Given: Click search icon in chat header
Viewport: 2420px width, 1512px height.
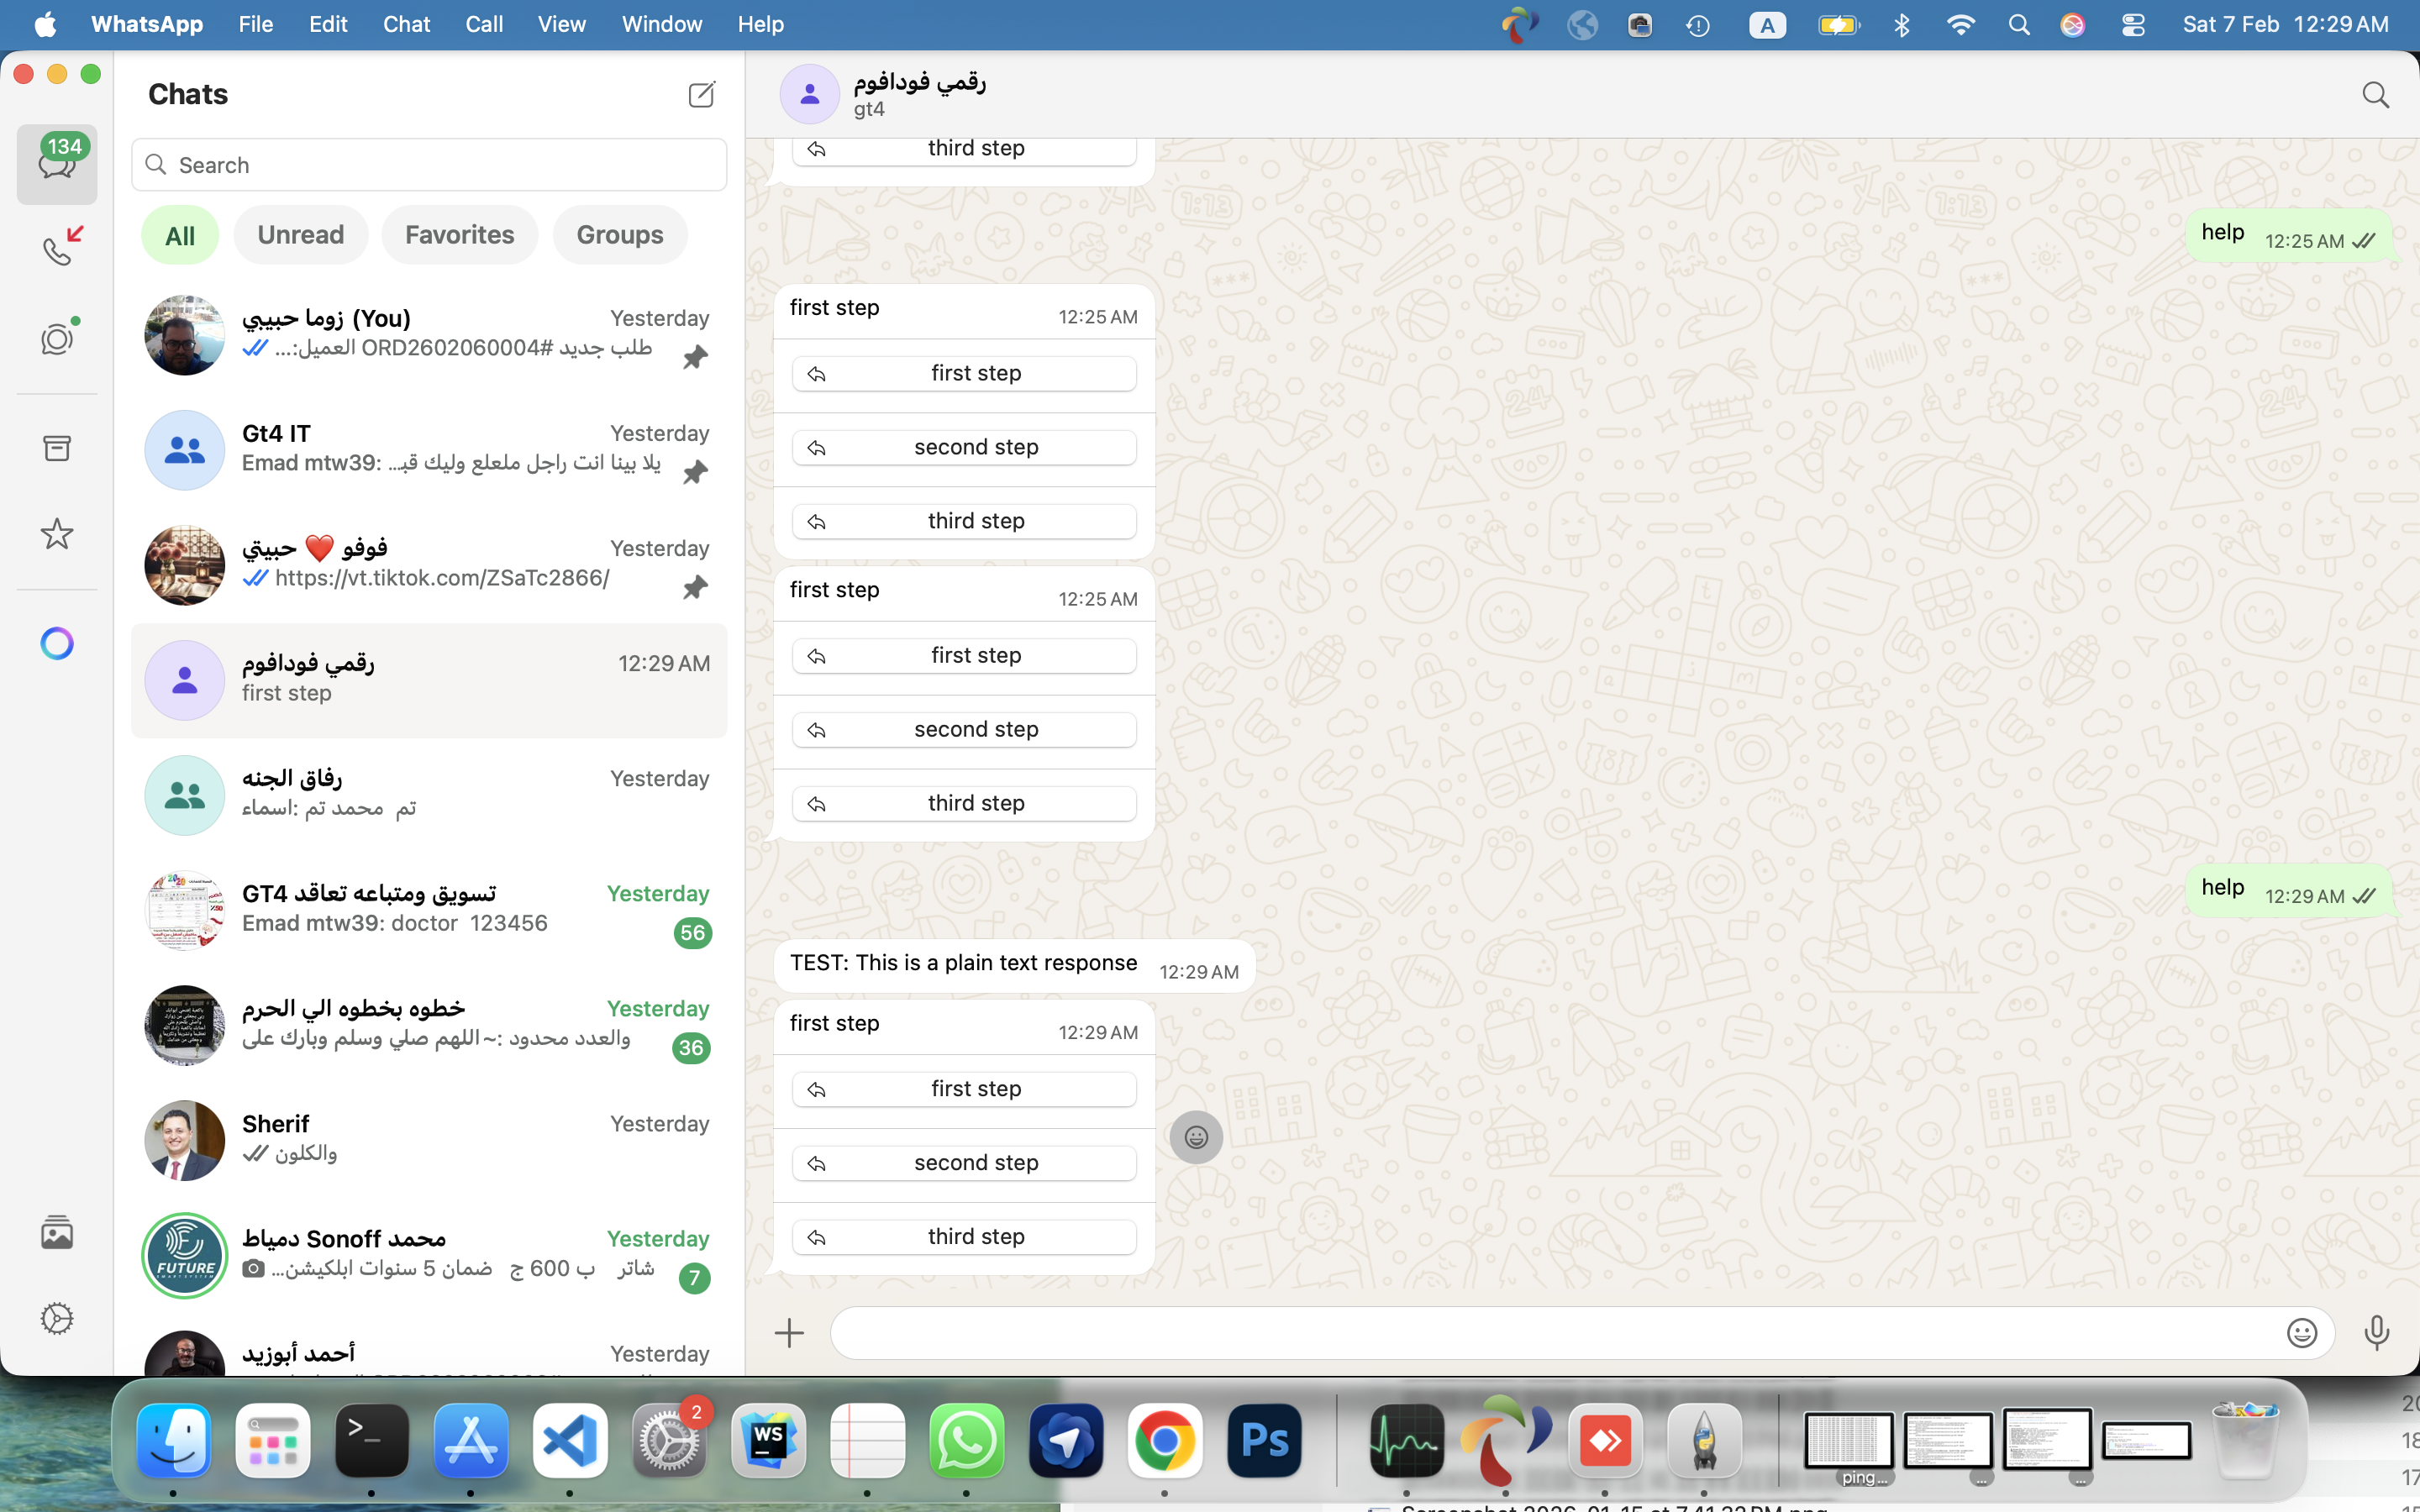Looking at the screenshot, I should click(x=2375, y=95).
